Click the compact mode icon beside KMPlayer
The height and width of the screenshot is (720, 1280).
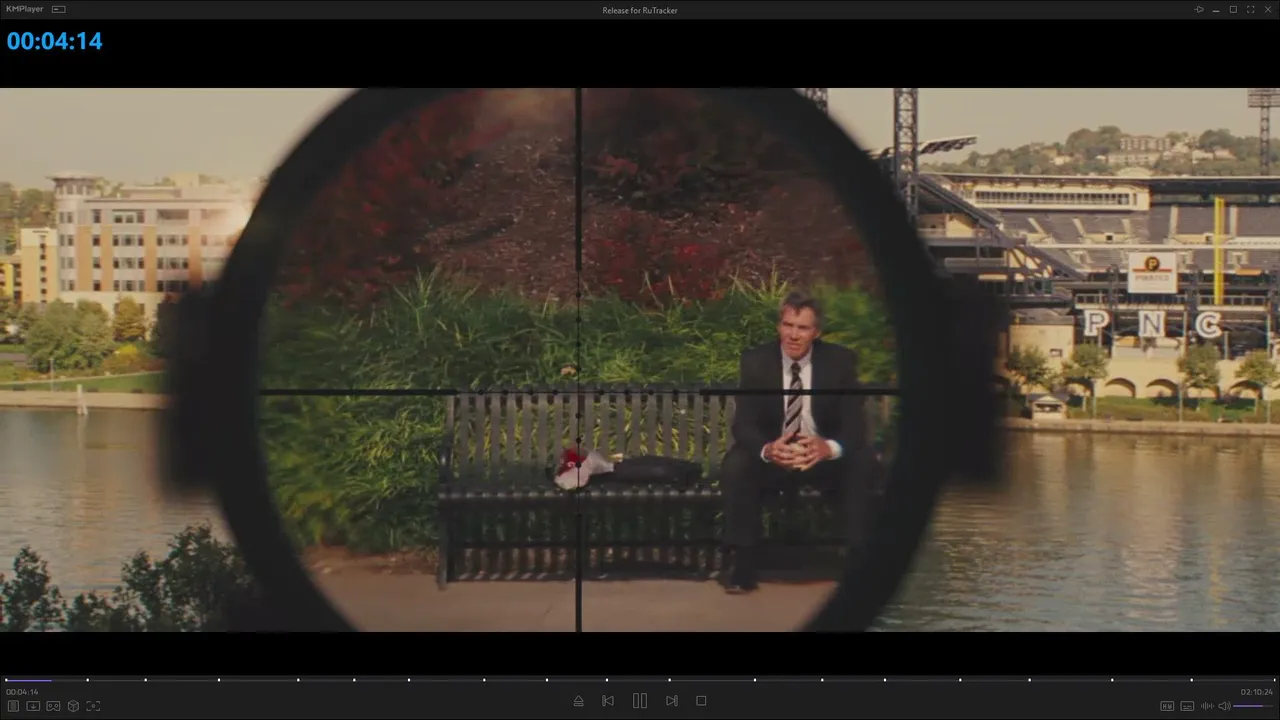coord(59,9)
